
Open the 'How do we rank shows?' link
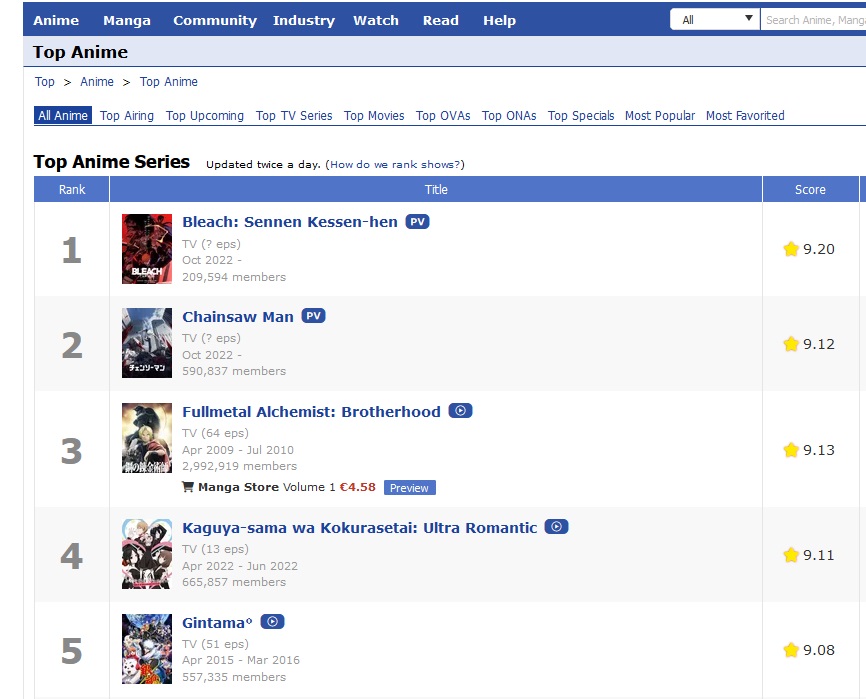coord(395,165)
